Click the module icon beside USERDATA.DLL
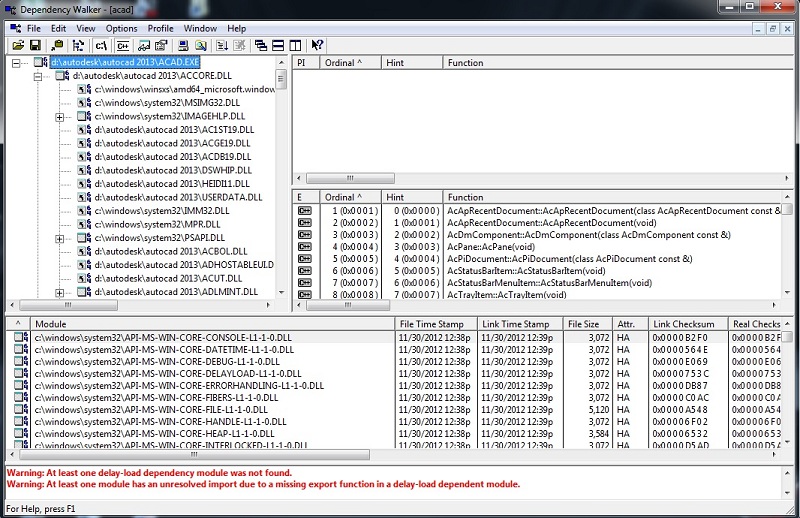The height and width of the screenshot is (518, 800). [84, 198]
